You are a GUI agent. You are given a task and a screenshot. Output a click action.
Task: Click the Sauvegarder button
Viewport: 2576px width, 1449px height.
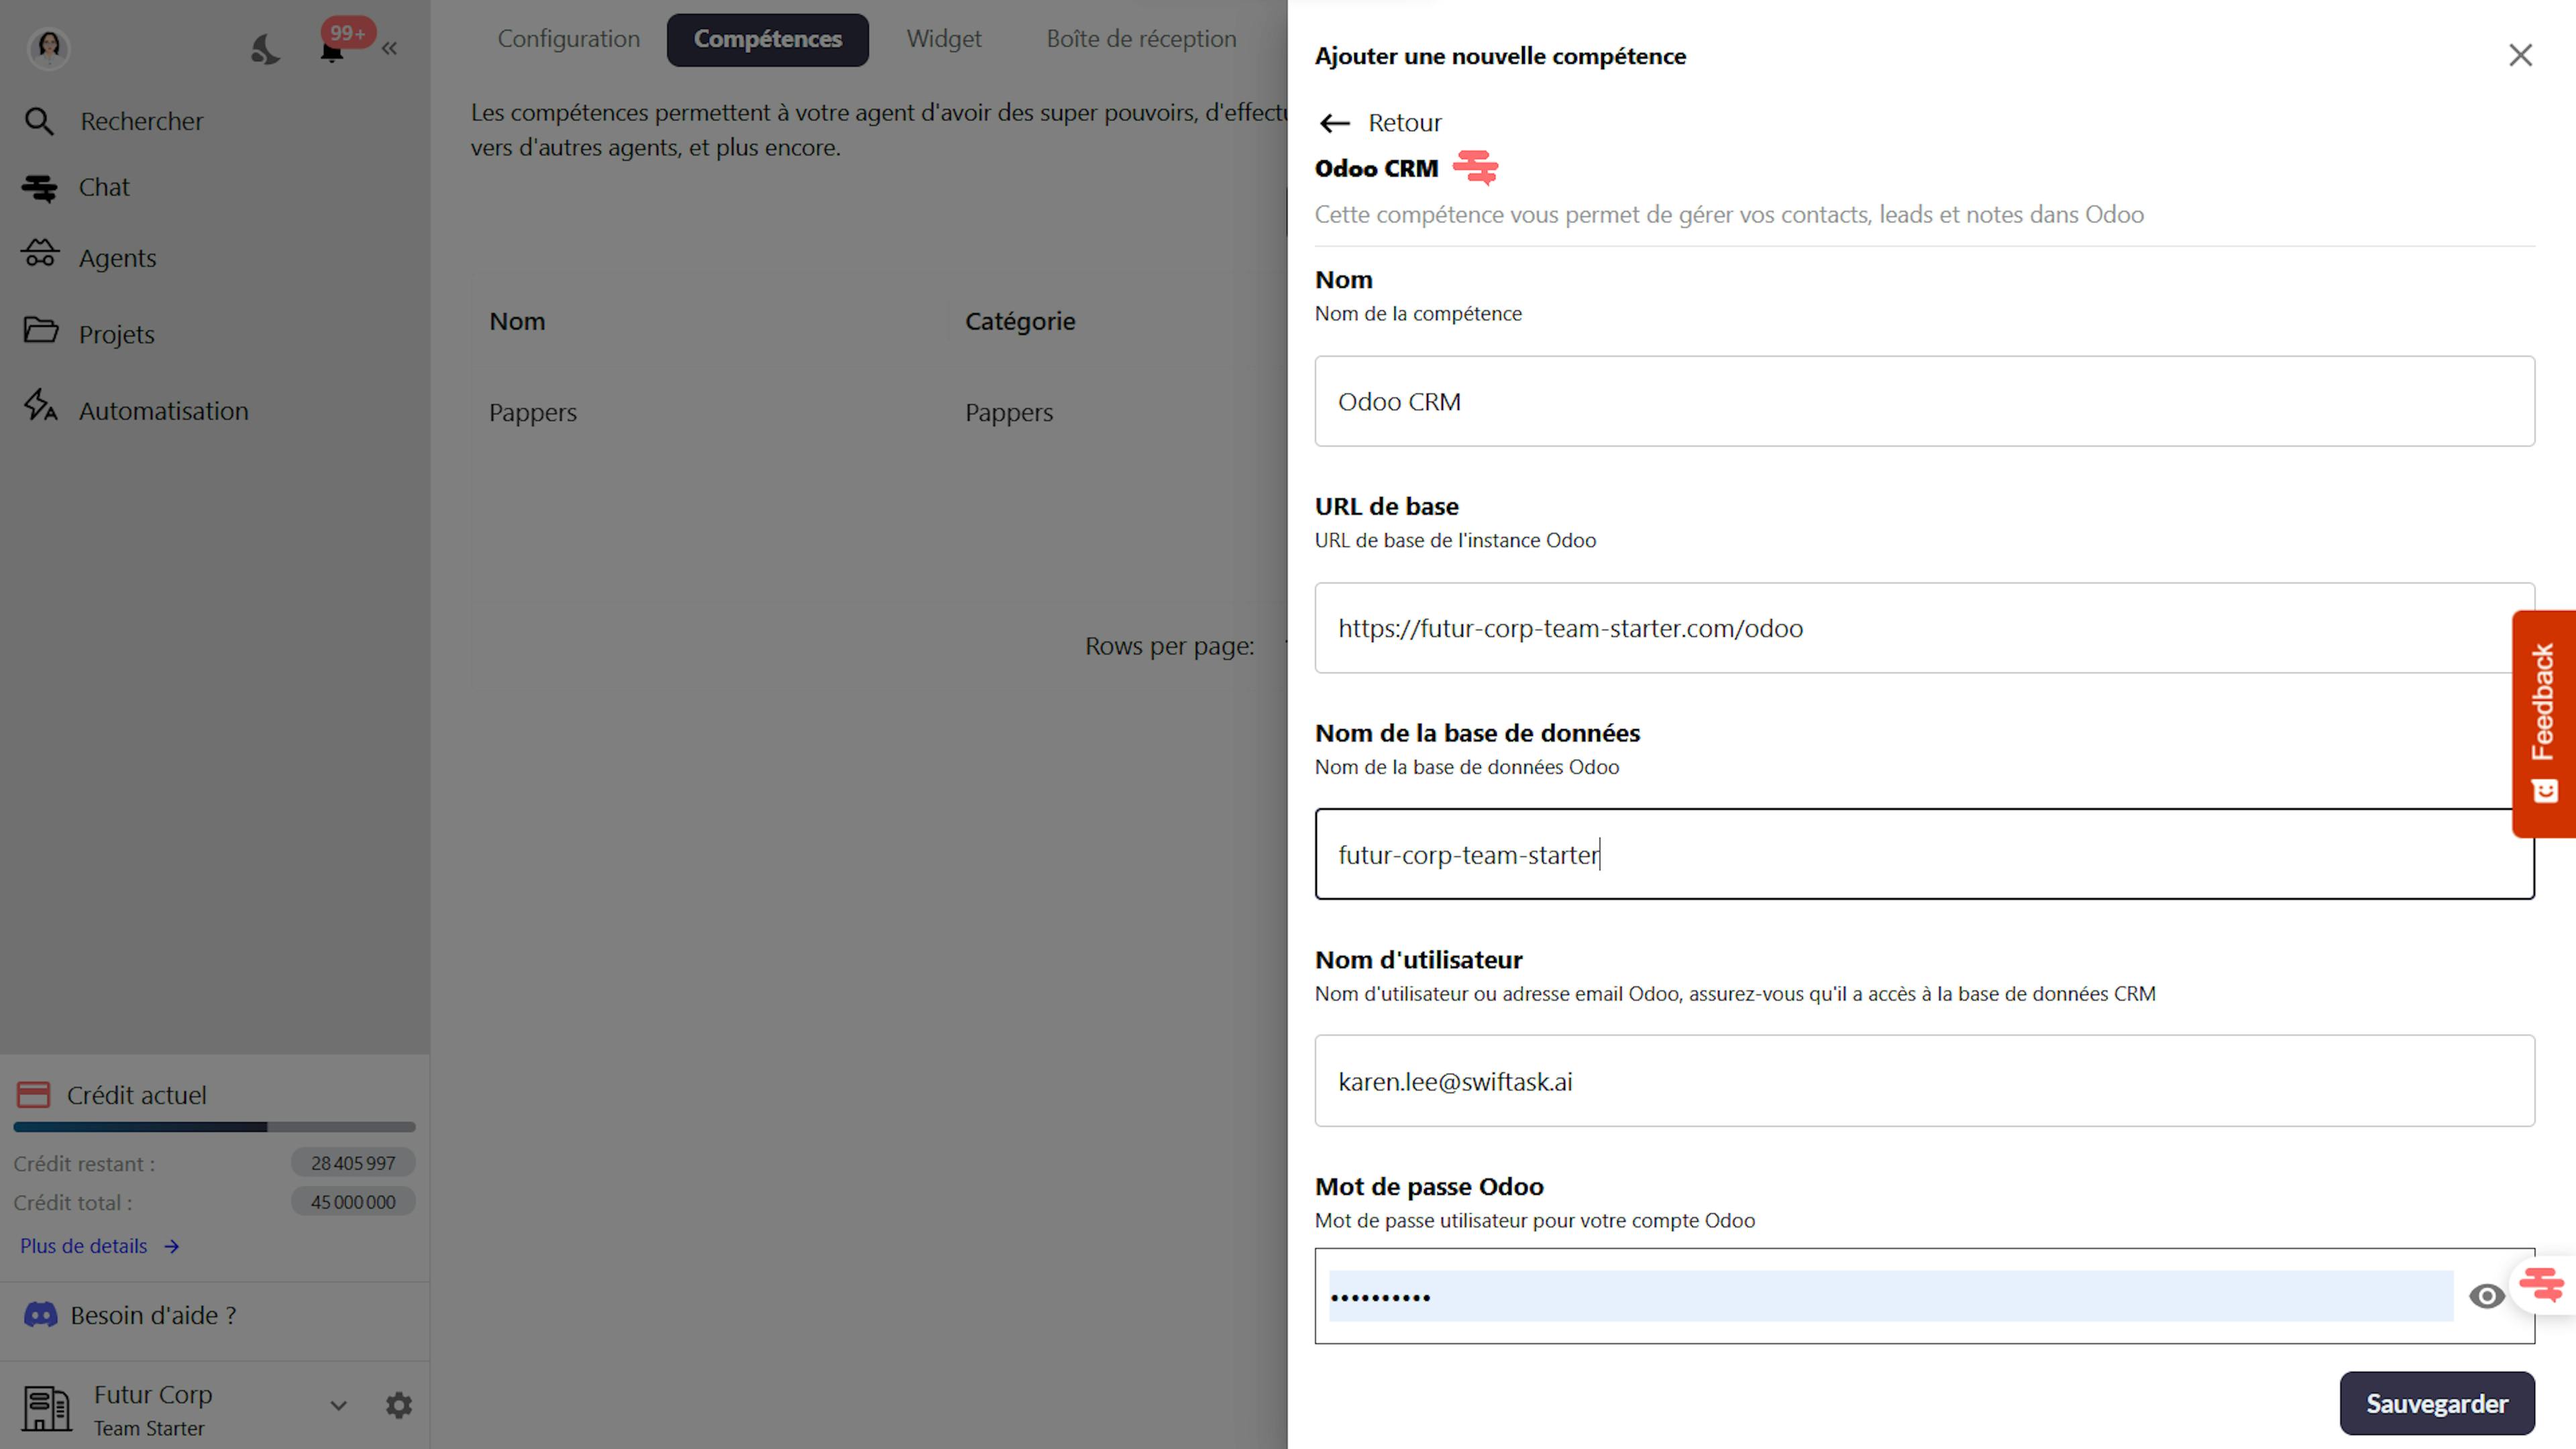point(2437,1403)
